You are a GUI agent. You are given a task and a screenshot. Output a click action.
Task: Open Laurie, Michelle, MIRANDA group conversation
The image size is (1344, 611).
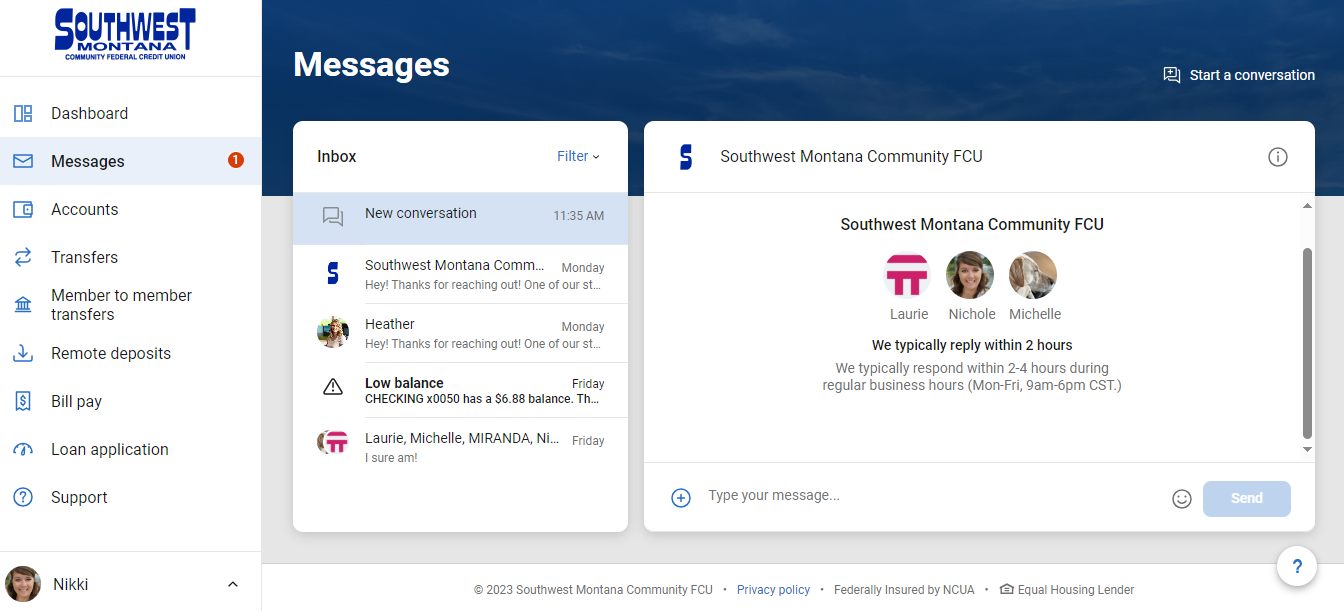[460, 447]
